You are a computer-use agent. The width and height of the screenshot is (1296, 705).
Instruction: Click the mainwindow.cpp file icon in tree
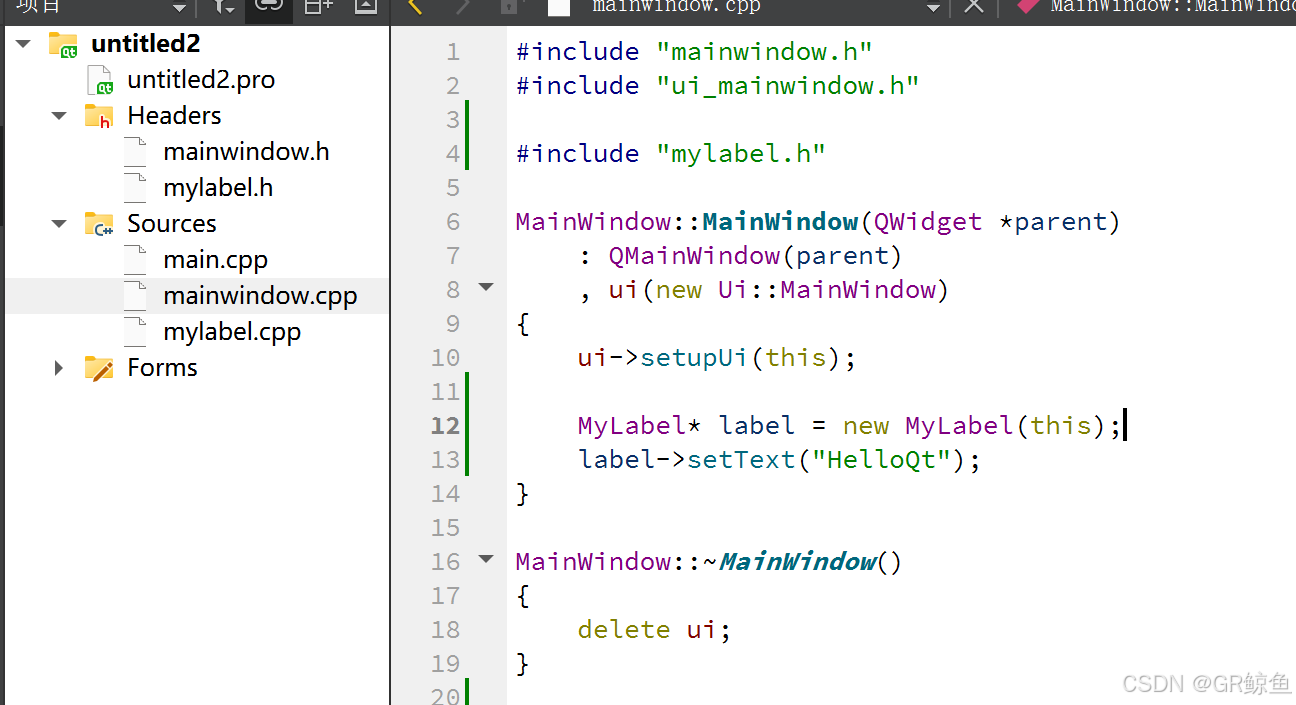pos(136,296)
